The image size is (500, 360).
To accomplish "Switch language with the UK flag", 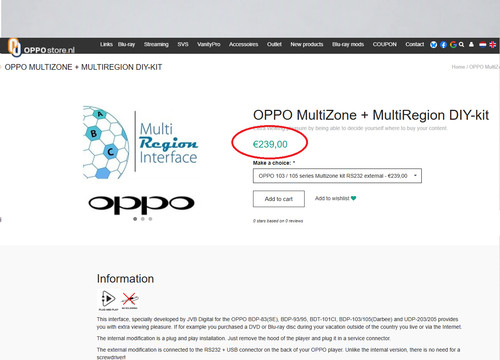I will pyautogui.click(x=492, y=44).
